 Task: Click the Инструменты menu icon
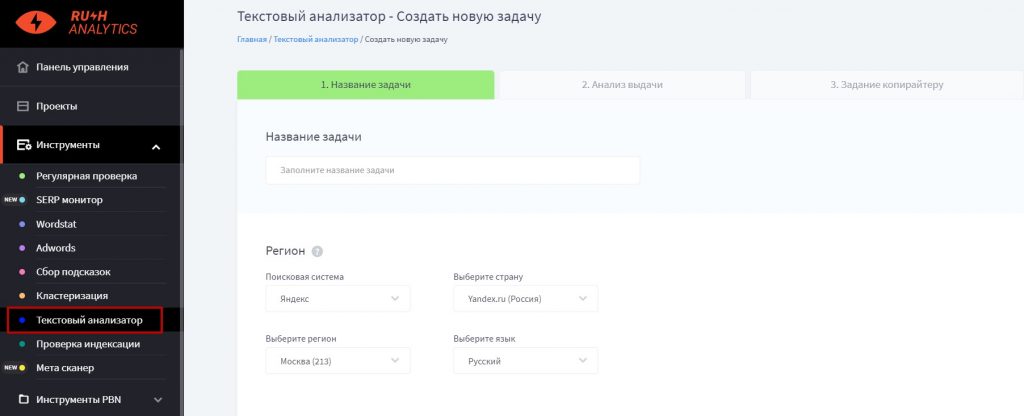pyautogui.click(x=24, y=145)
